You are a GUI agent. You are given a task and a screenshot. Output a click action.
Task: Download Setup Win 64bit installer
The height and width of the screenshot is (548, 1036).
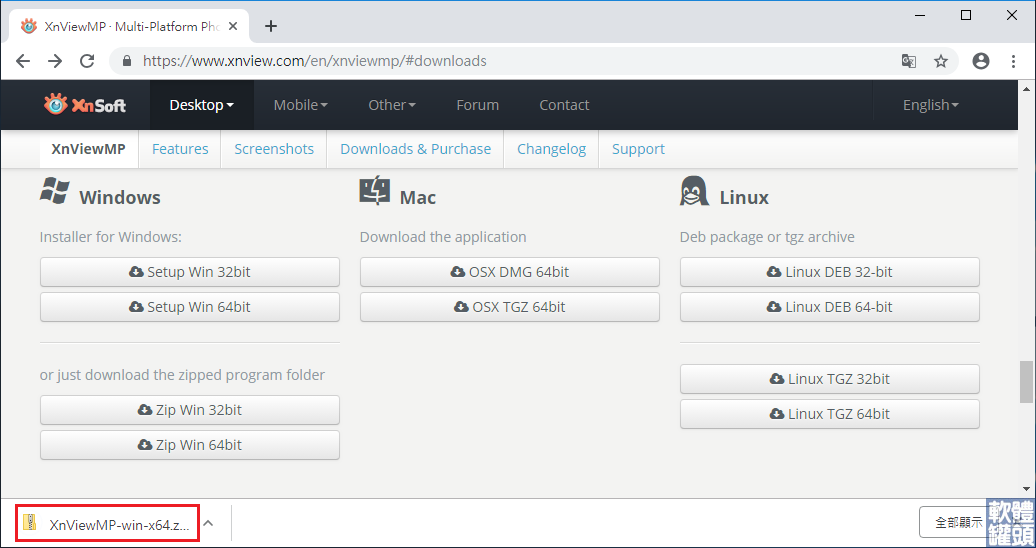(x=190, y=307)
